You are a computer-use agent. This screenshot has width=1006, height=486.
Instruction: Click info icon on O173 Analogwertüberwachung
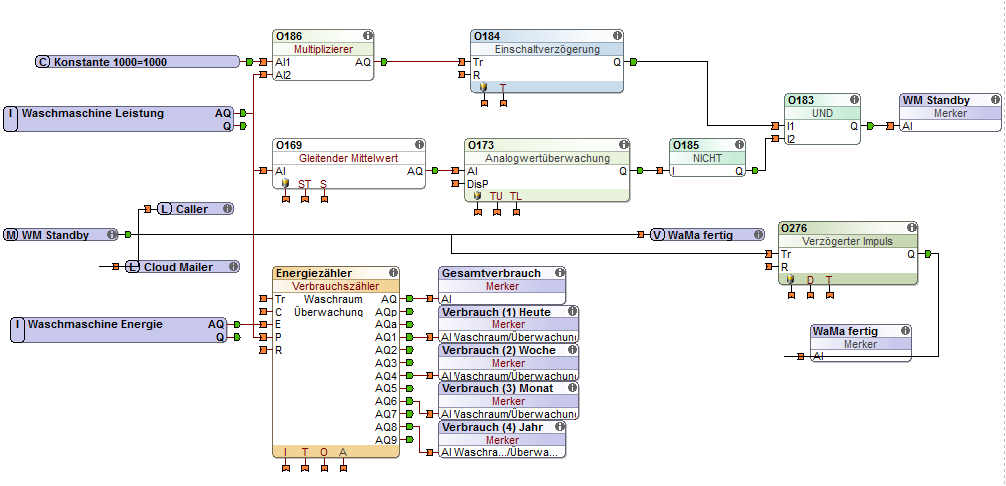(x=624, y=145)
